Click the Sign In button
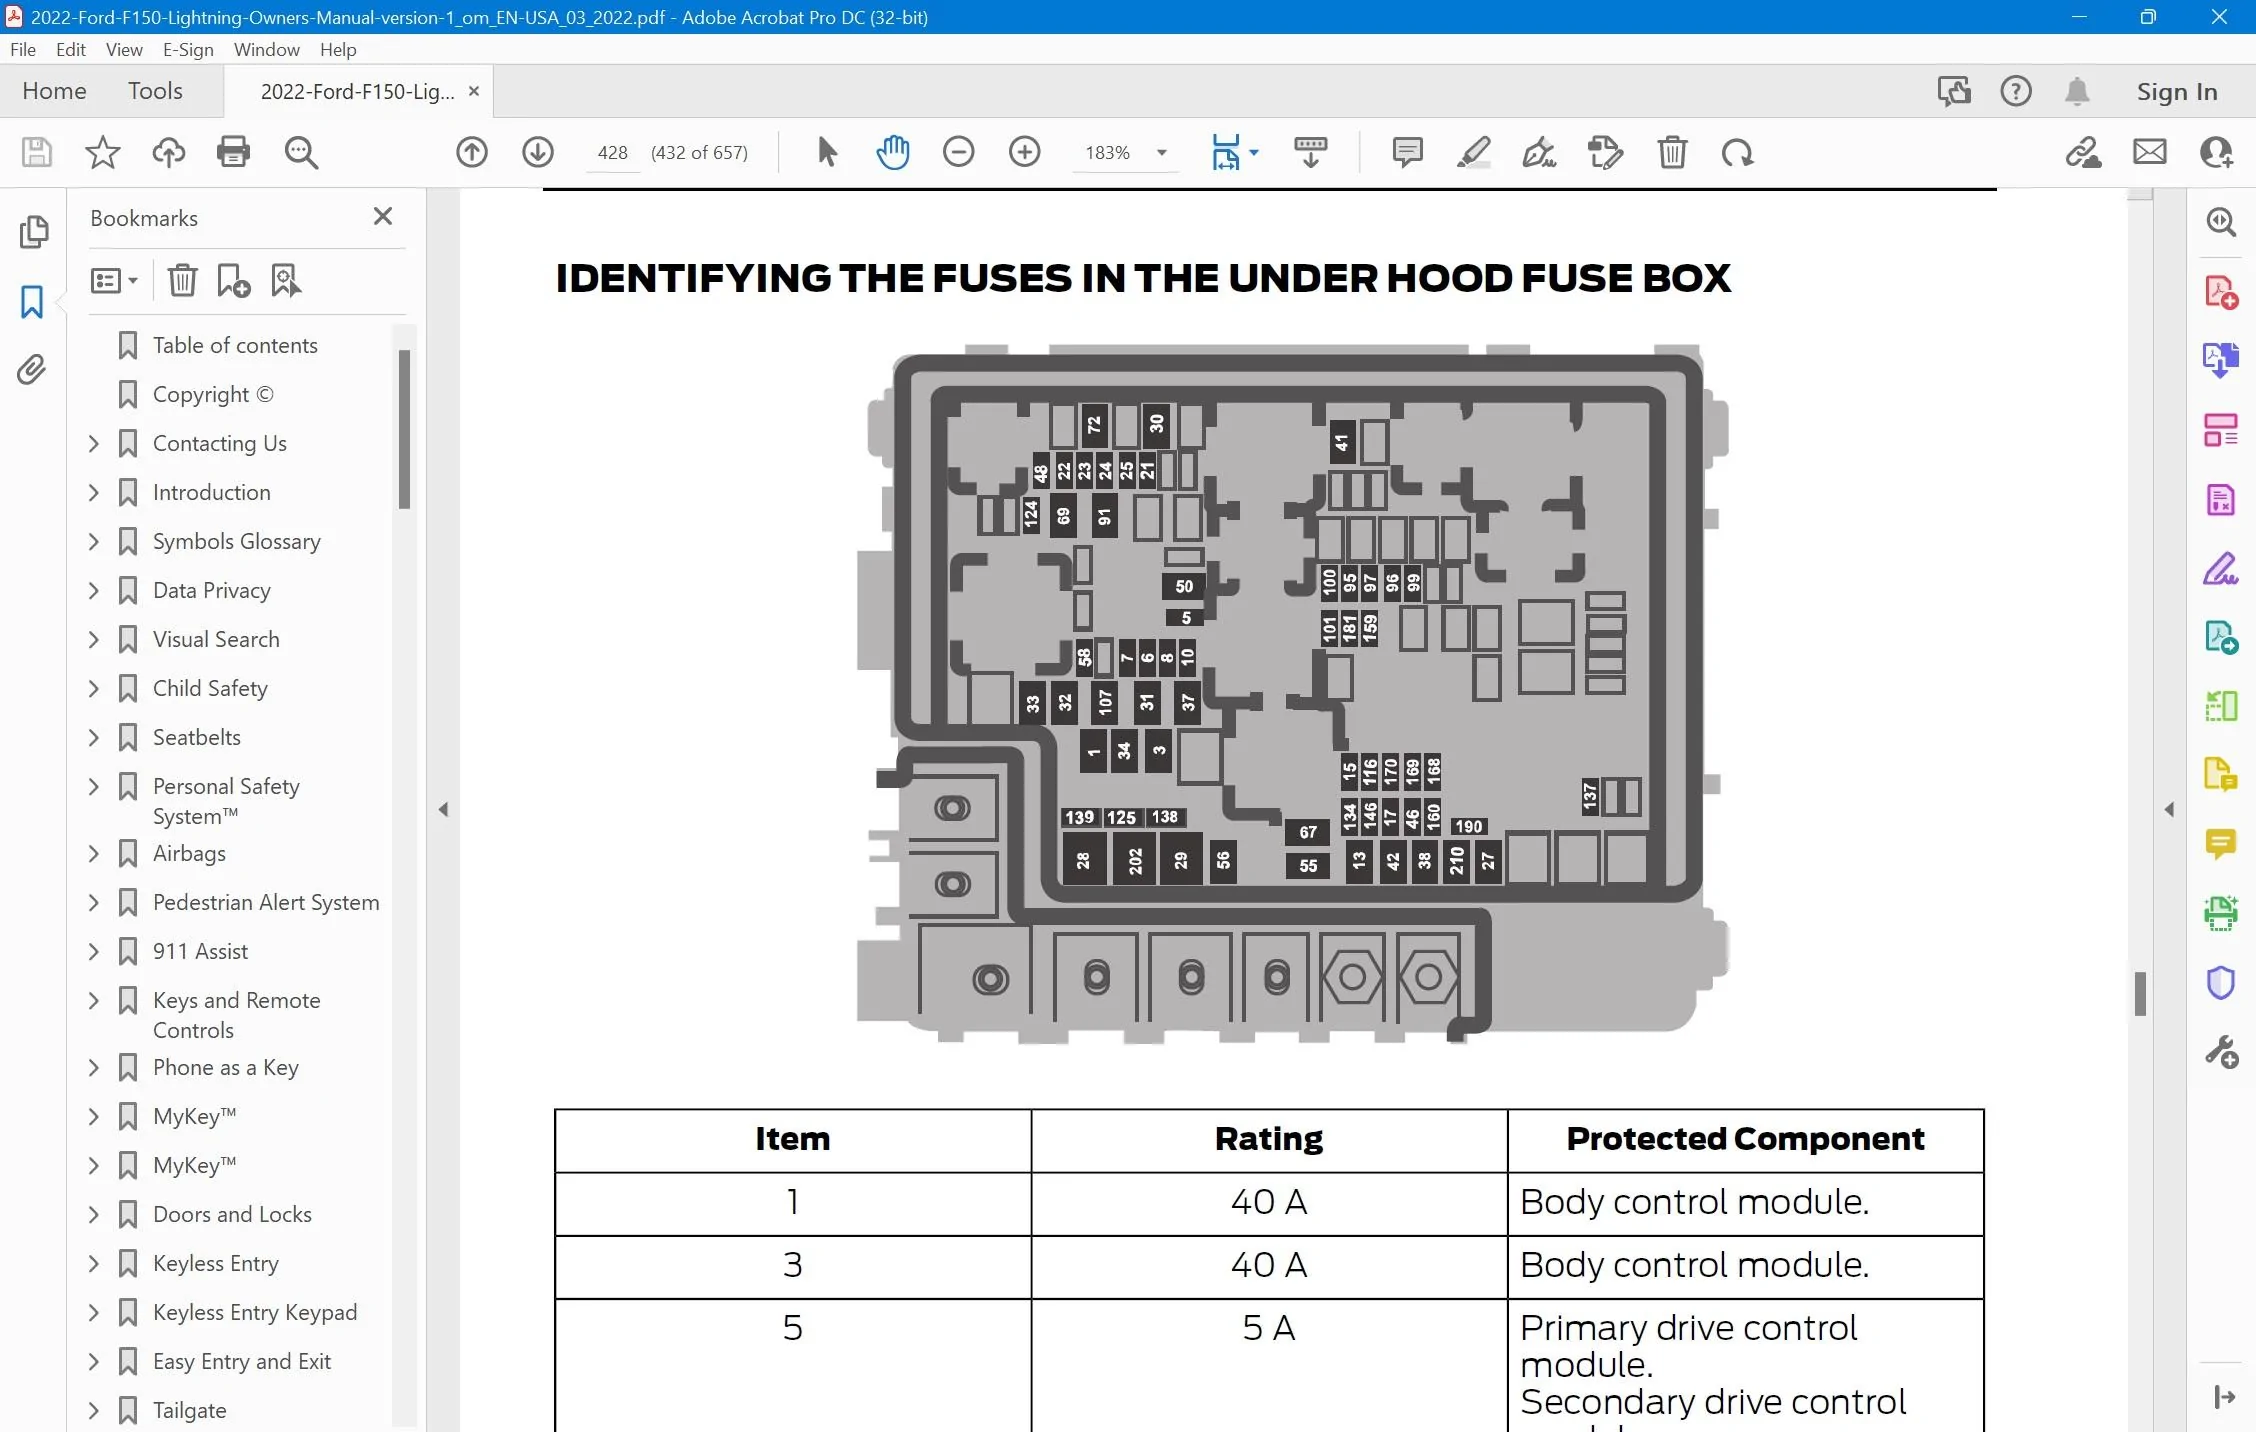Image resolution: width=2256 pixels, height=1432 pixels. (2176, 91)
